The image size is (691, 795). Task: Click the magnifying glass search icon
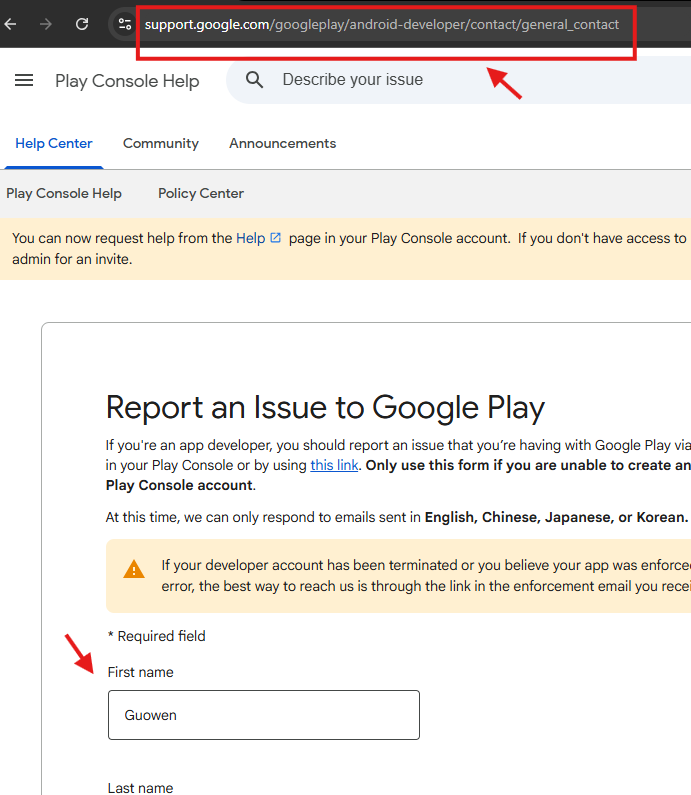click(255, 80)
